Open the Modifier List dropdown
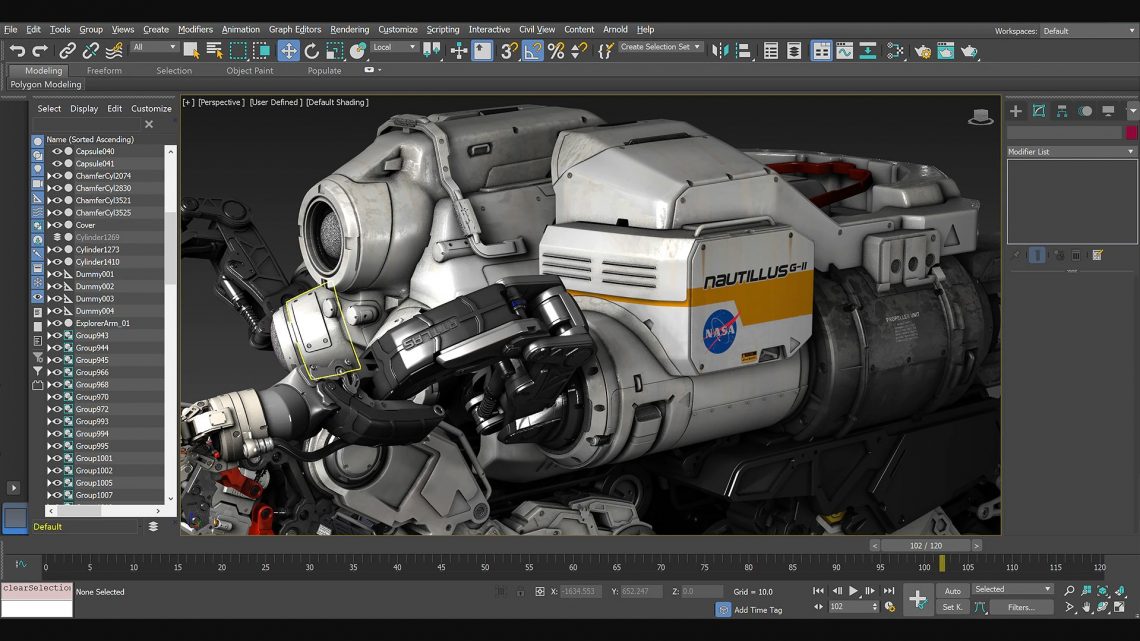Image resolution: width=1140 pixels, height=641 pixels. click(1071, 152)
